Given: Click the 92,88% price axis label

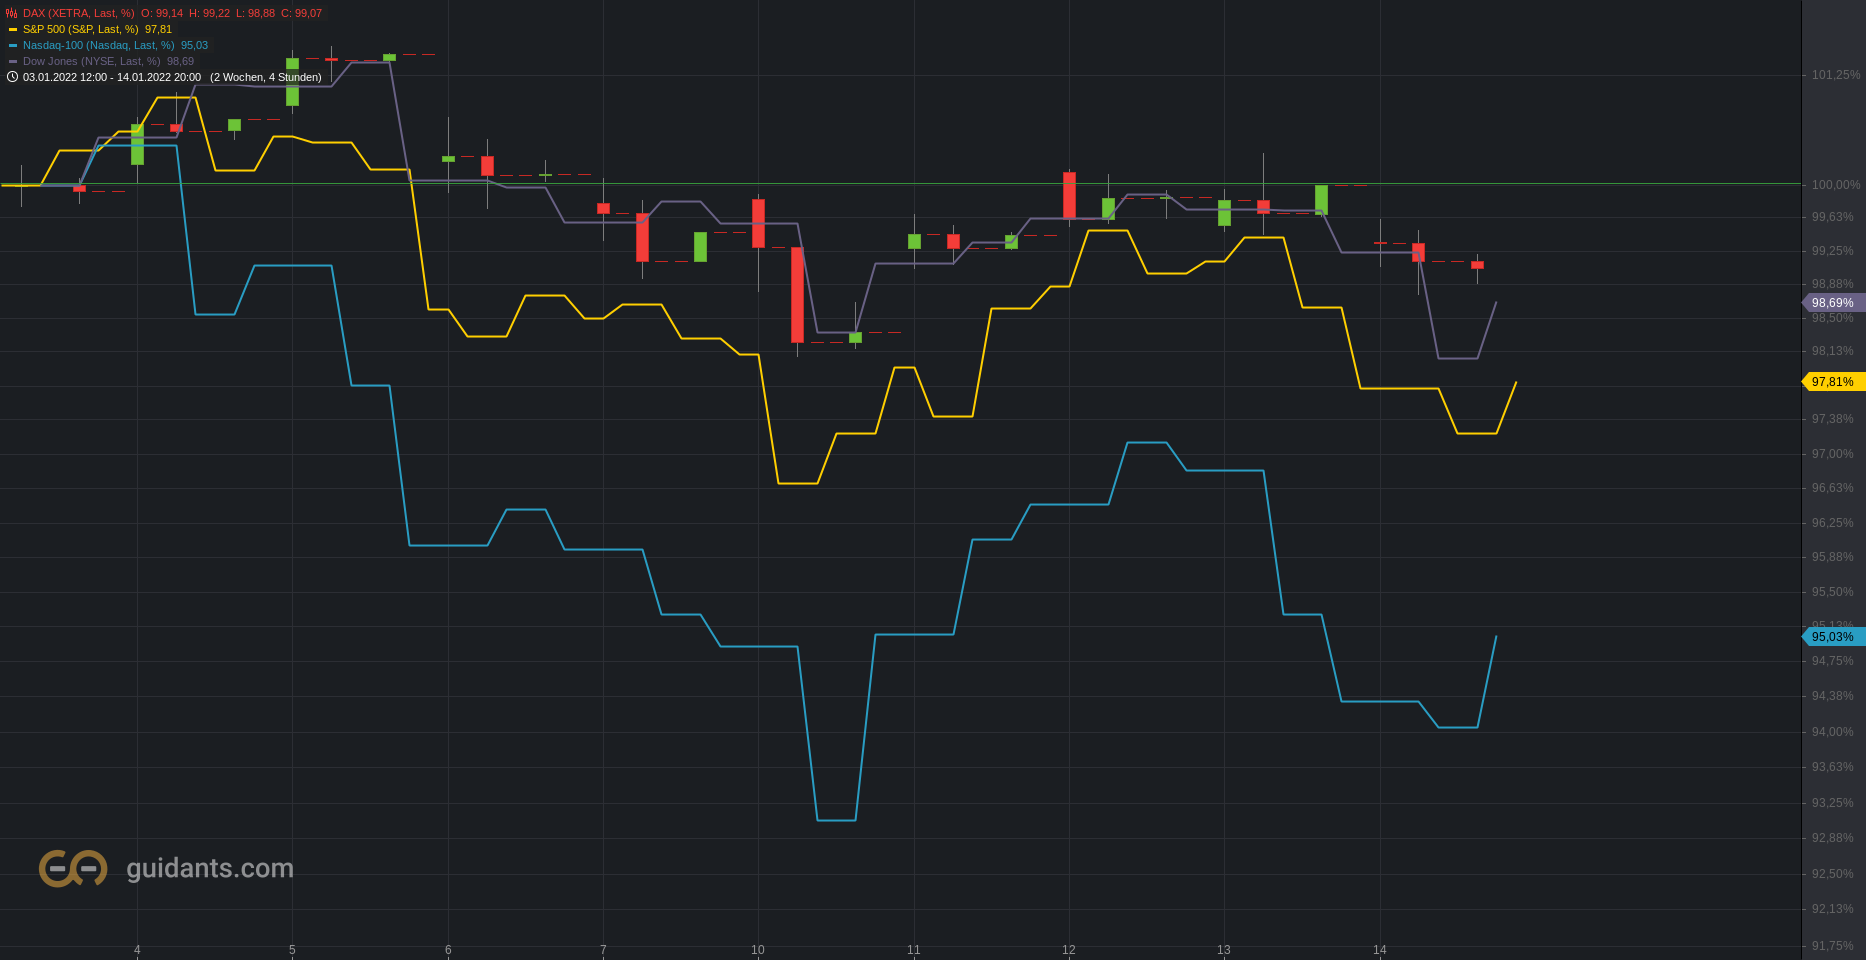Looking at the screenshot, I should coord(1833,838).
